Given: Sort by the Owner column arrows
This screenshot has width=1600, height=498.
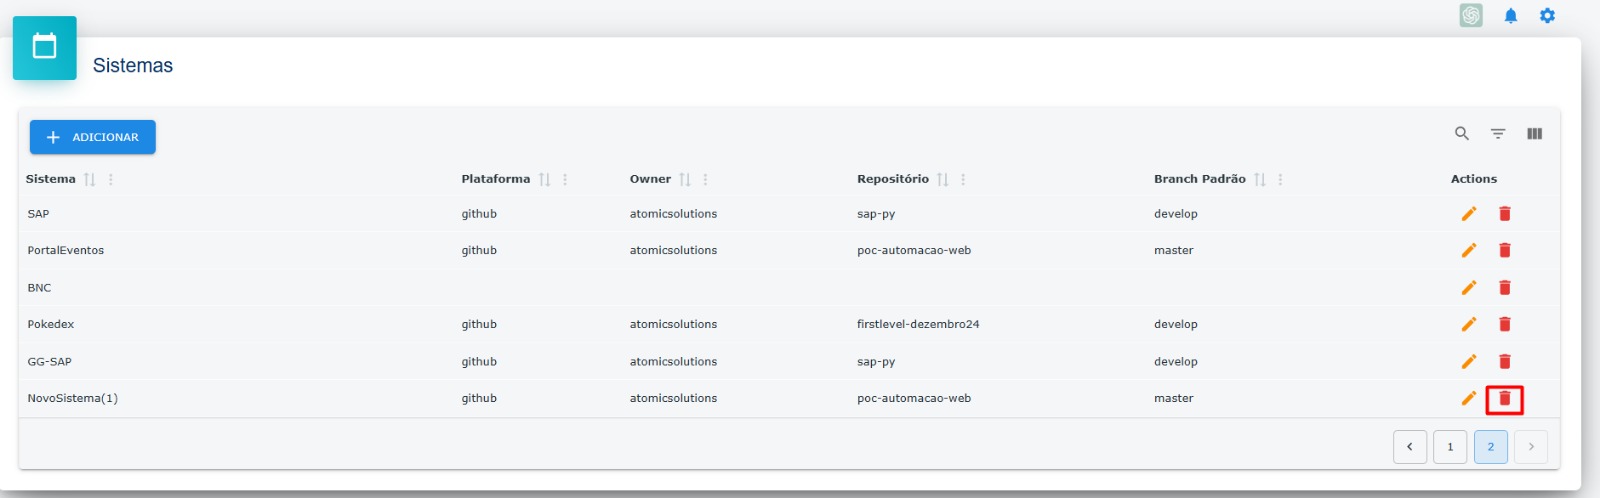Looking at the screenshot, I should coord(685,179).
